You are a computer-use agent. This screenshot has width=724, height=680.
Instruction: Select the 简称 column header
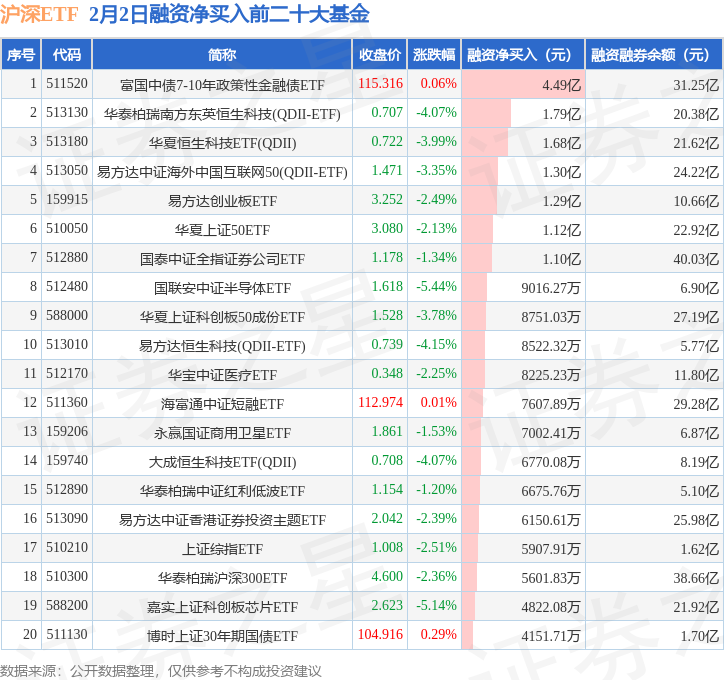(222, 54)
